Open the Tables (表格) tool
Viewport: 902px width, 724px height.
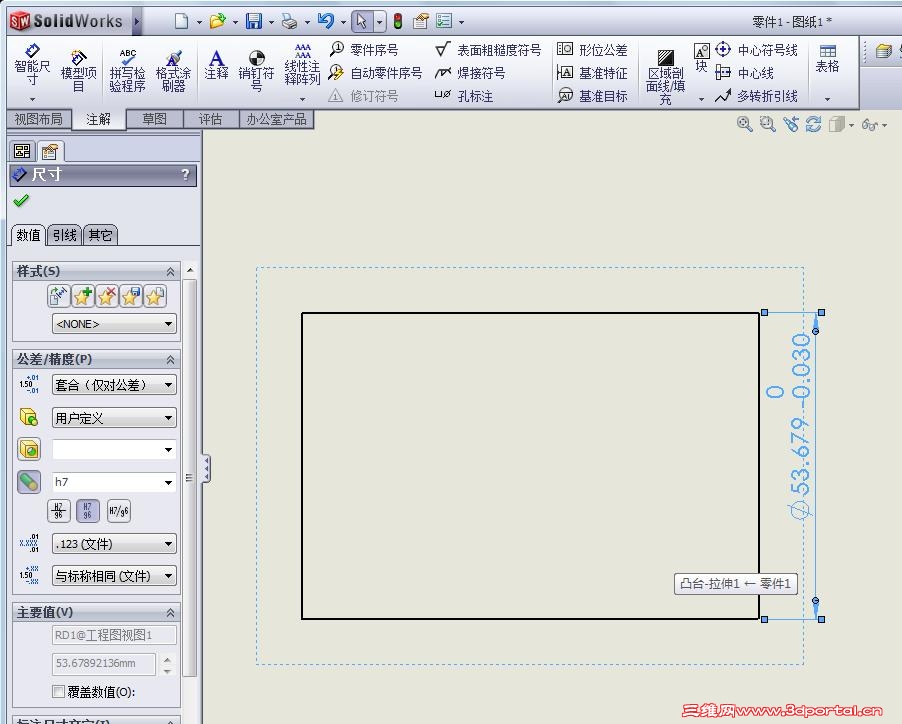coord(827,58)
